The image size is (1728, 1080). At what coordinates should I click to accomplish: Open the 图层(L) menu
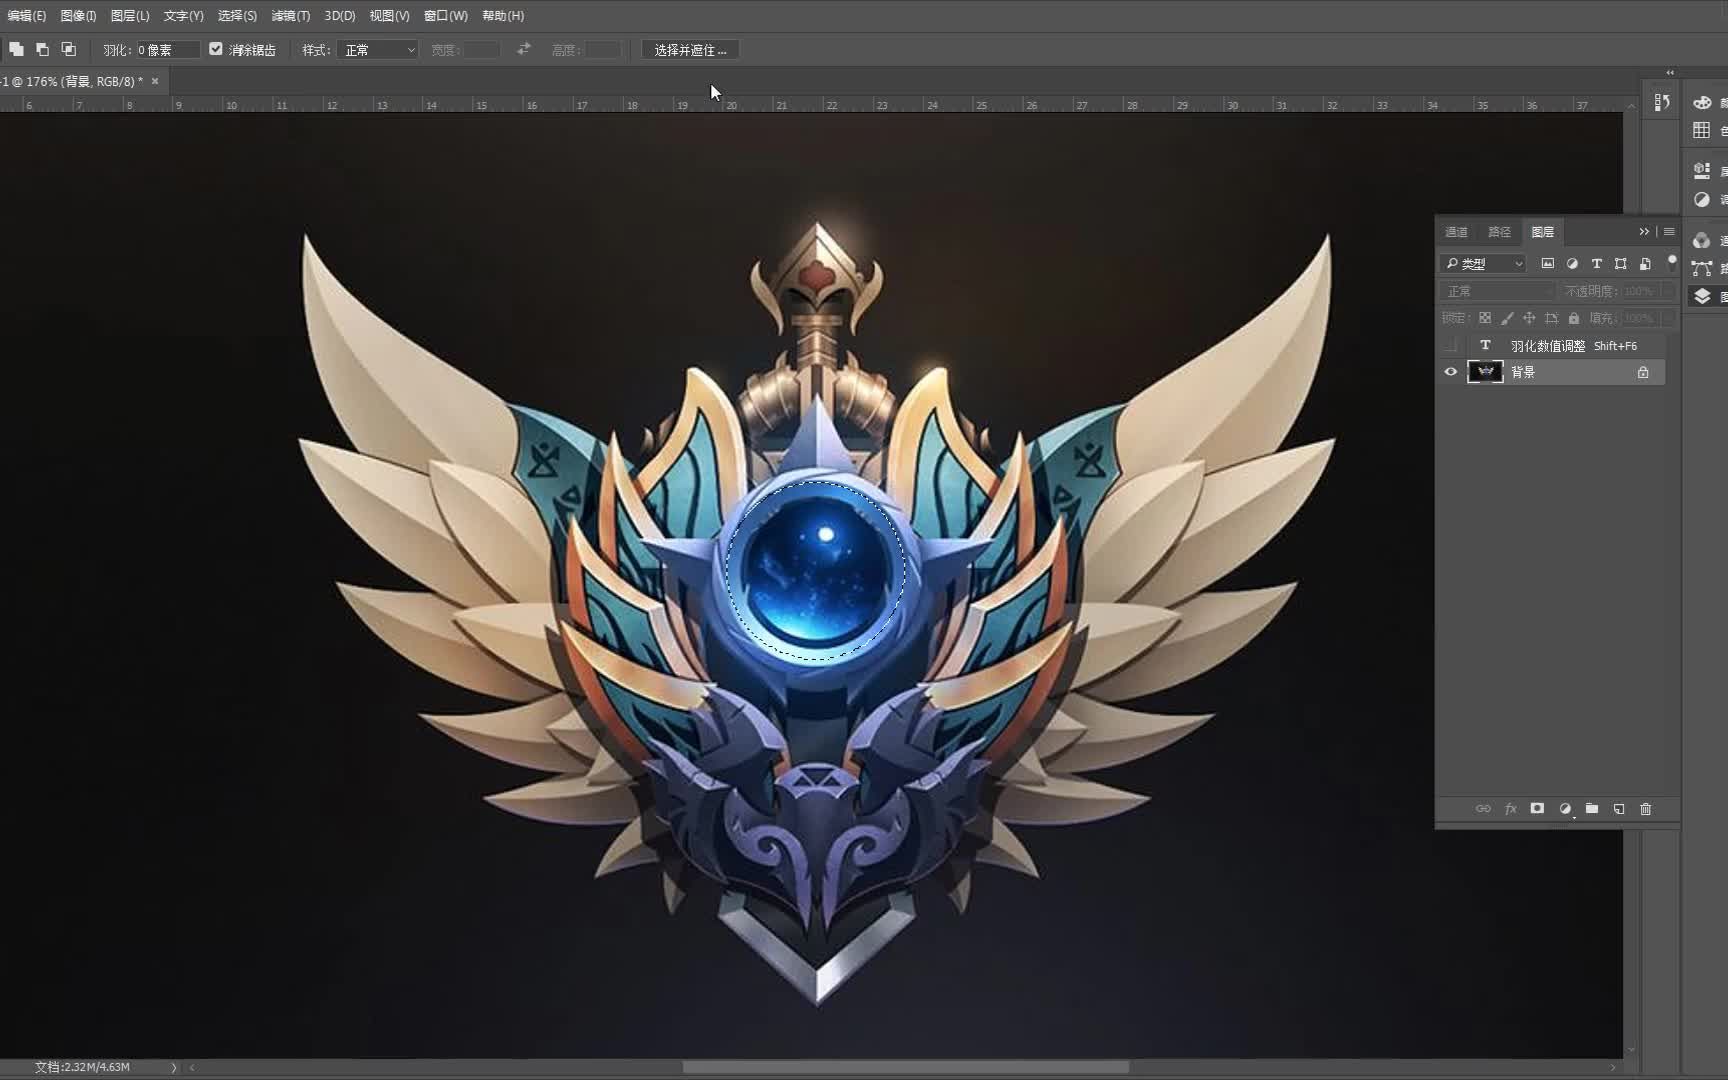tap(130, 16)
